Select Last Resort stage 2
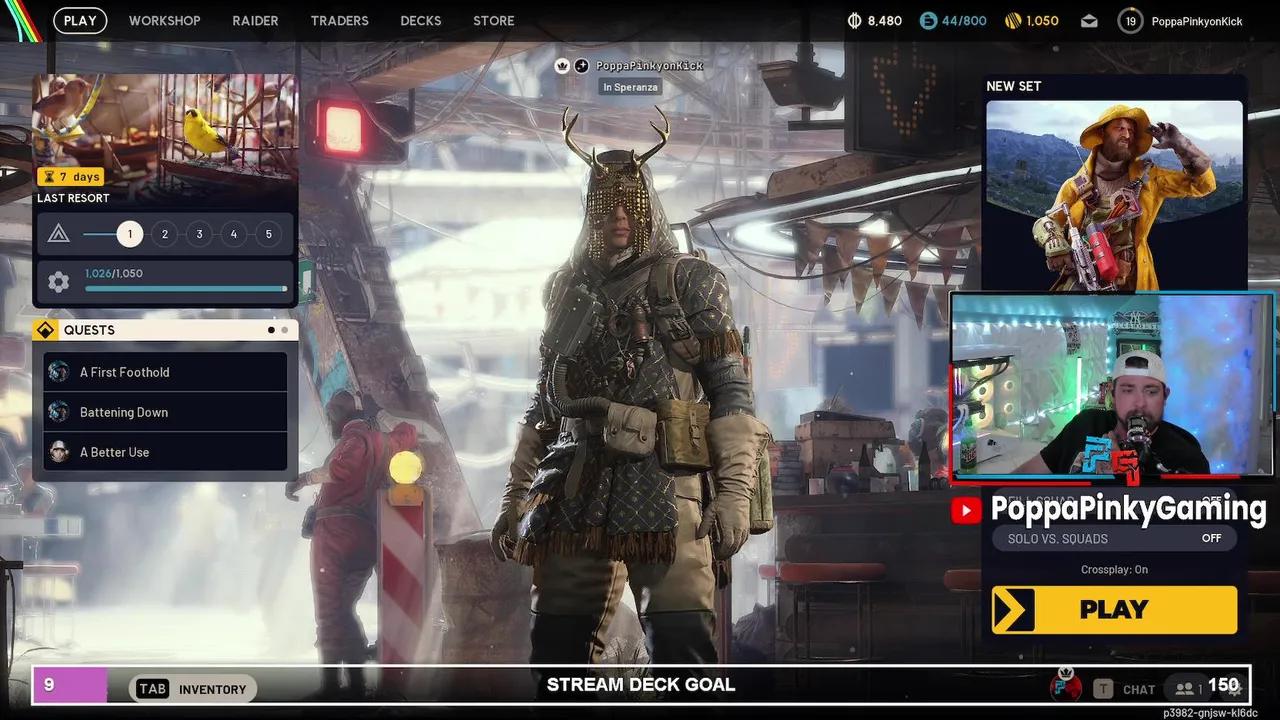 164,234
